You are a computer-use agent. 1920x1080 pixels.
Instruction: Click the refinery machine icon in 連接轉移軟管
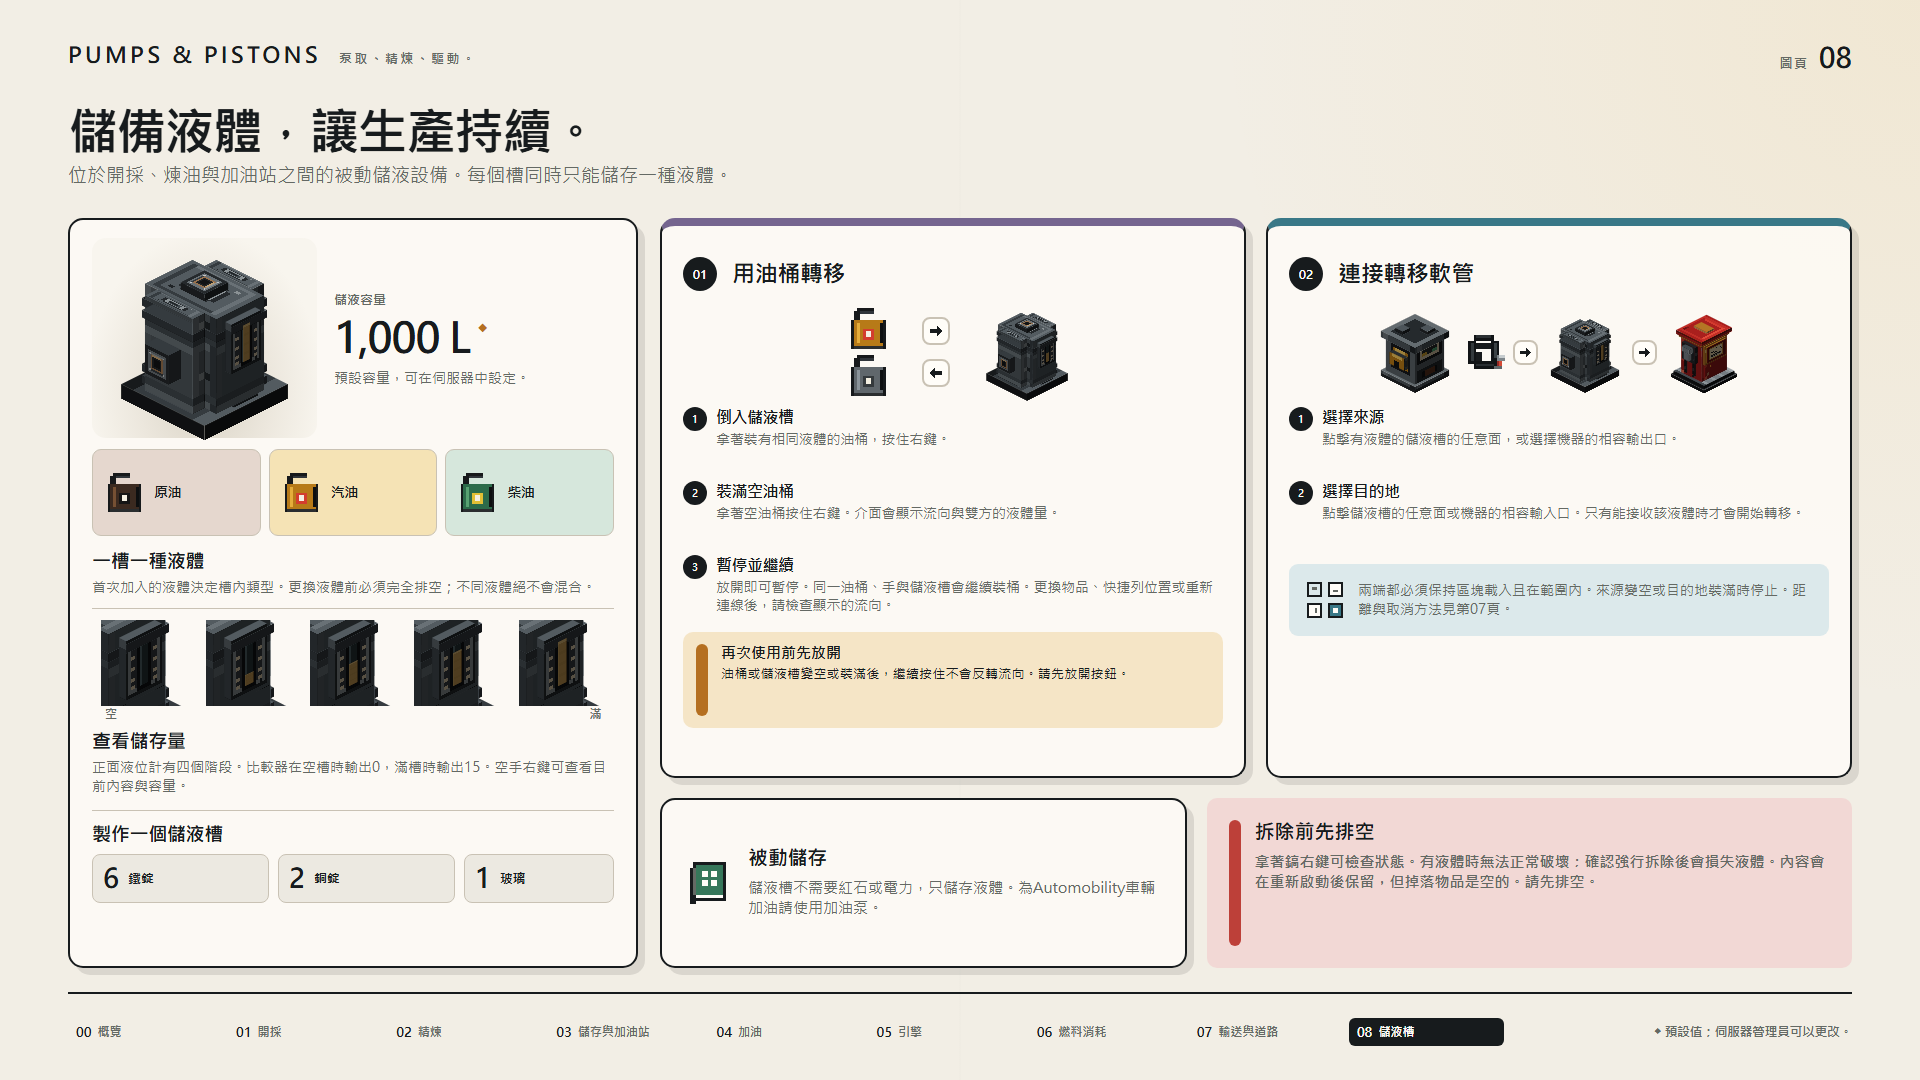[1414, 353]
